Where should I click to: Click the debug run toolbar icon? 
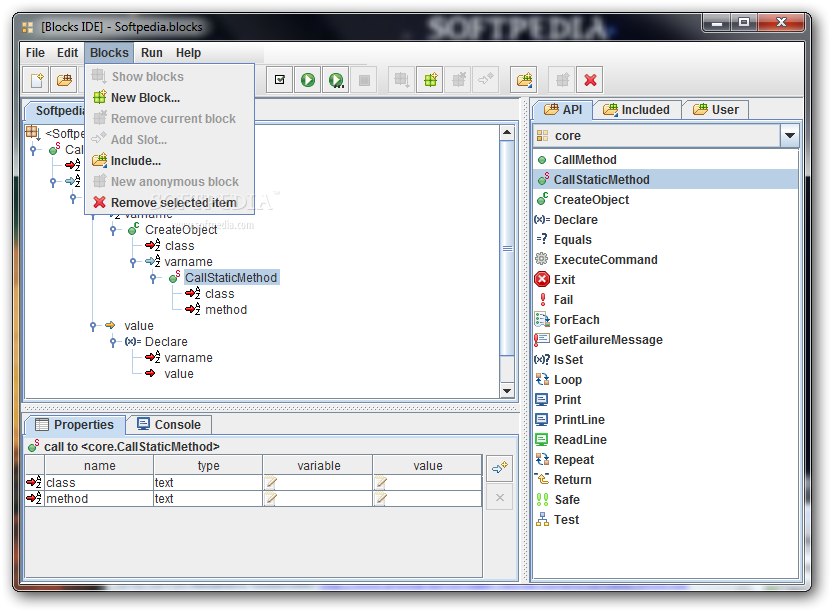pyautogui.click(x=336, y=80)
